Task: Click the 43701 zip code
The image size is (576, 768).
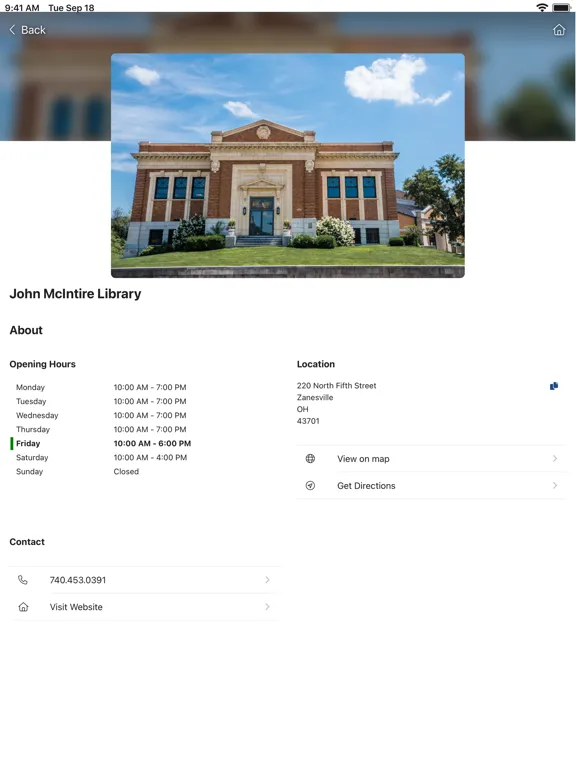Action: (x=308, y=421)
